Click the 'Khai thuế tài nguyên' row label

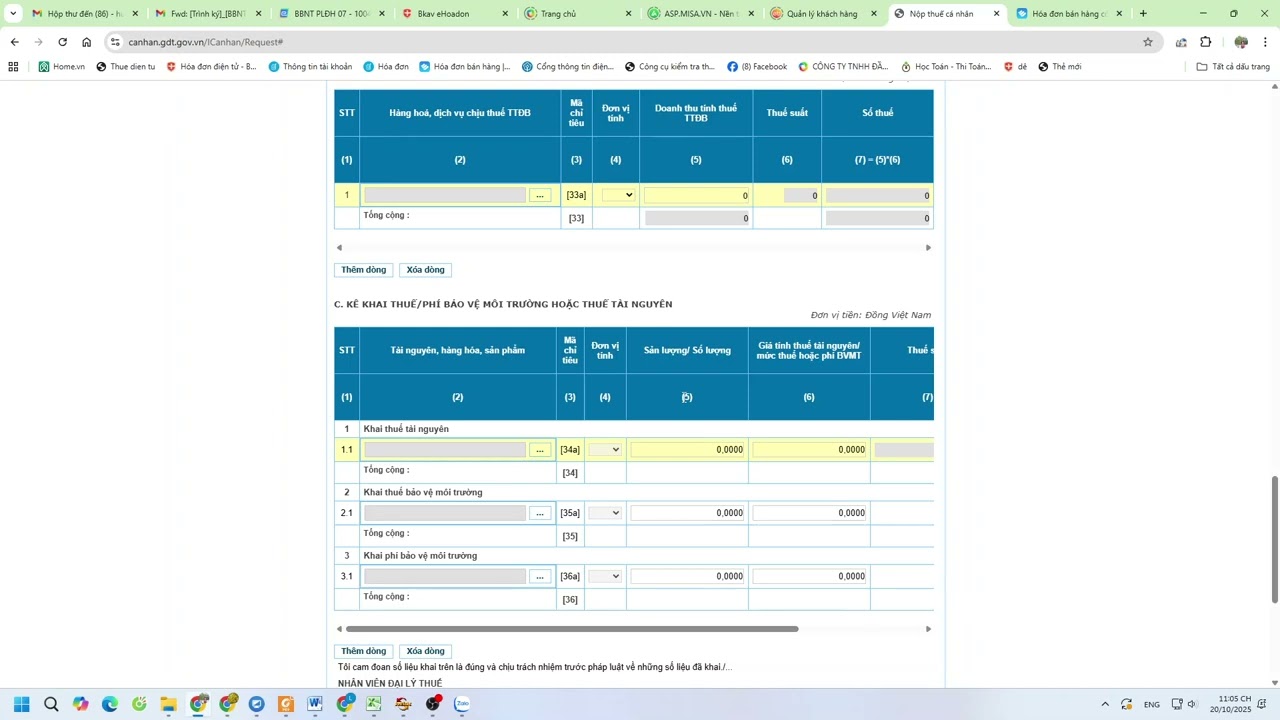406,429
